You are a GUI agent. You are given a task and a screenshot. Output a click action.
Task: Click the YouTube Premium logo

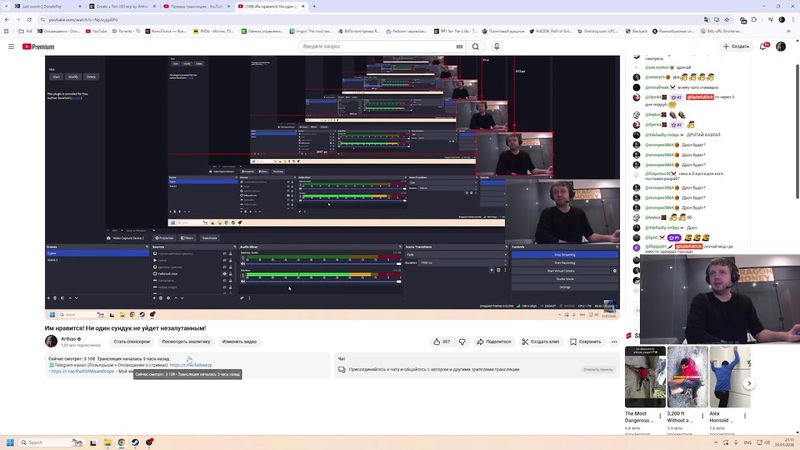point(39,46)
